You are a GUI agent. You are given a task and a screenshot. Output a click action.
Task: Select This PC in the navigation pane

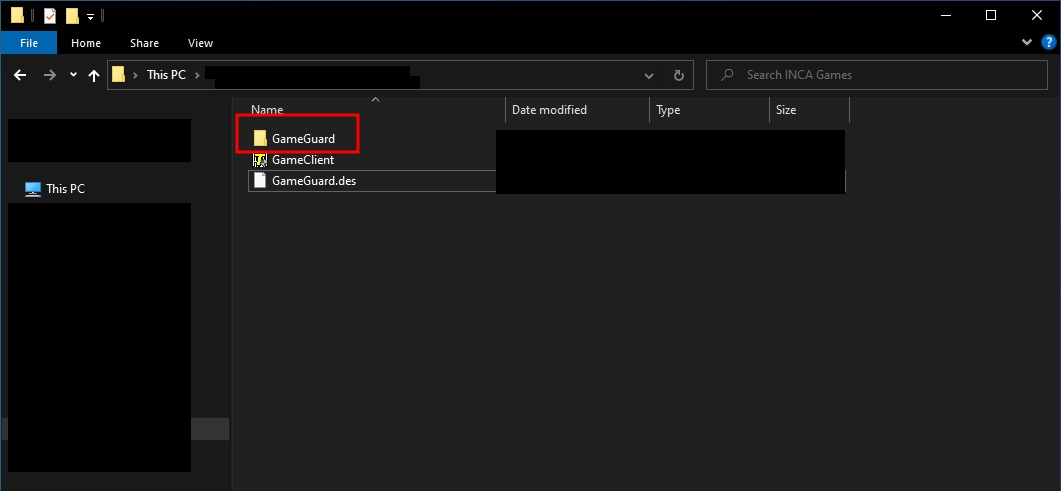point(66,189)
